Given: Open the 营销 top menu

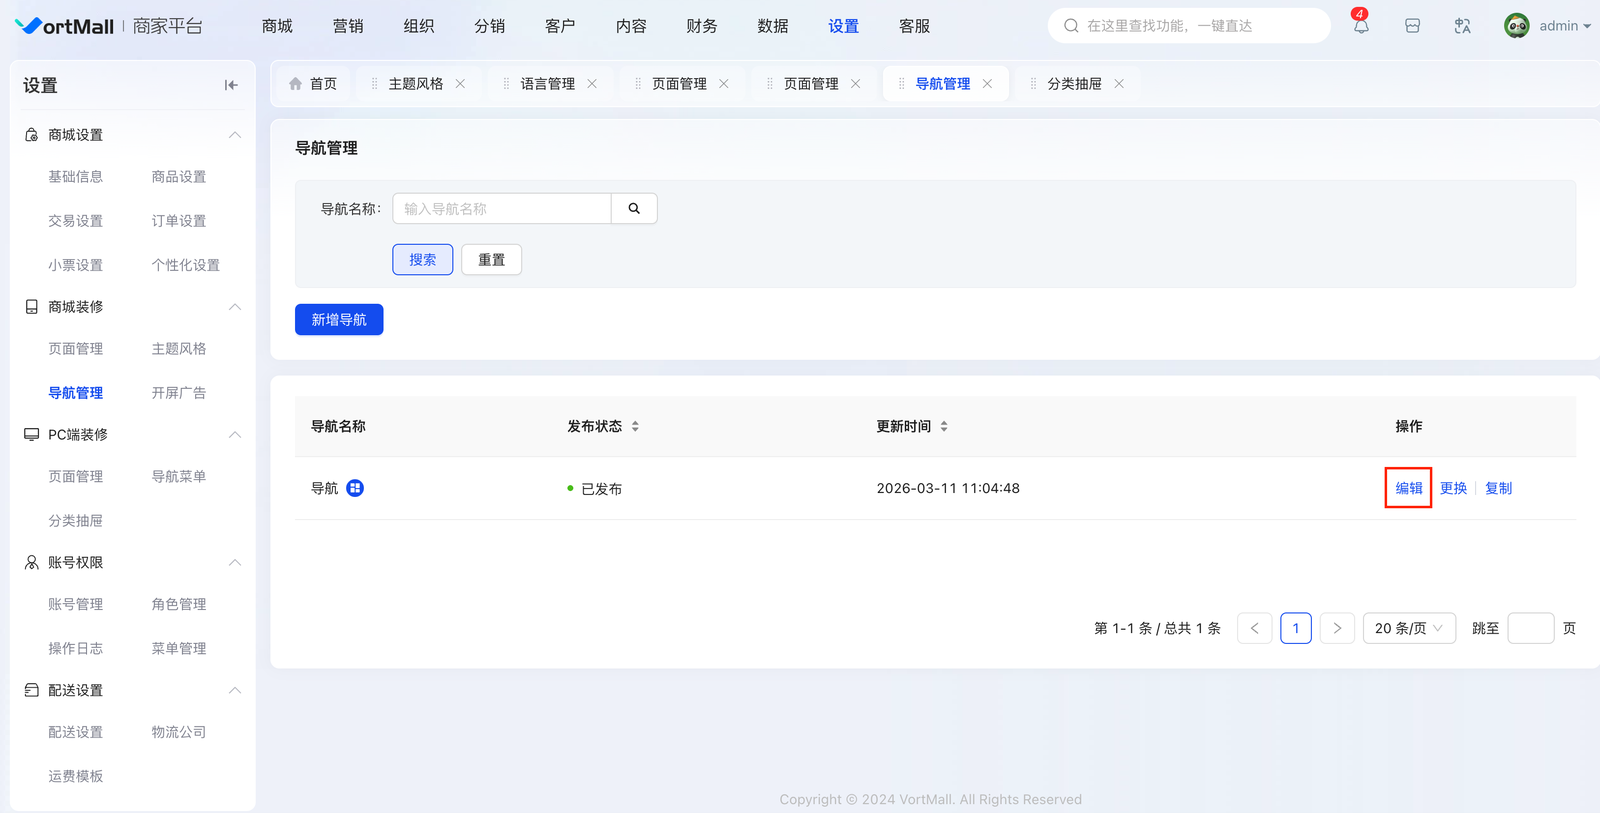Looking at the screenshot, I should 348,26.
